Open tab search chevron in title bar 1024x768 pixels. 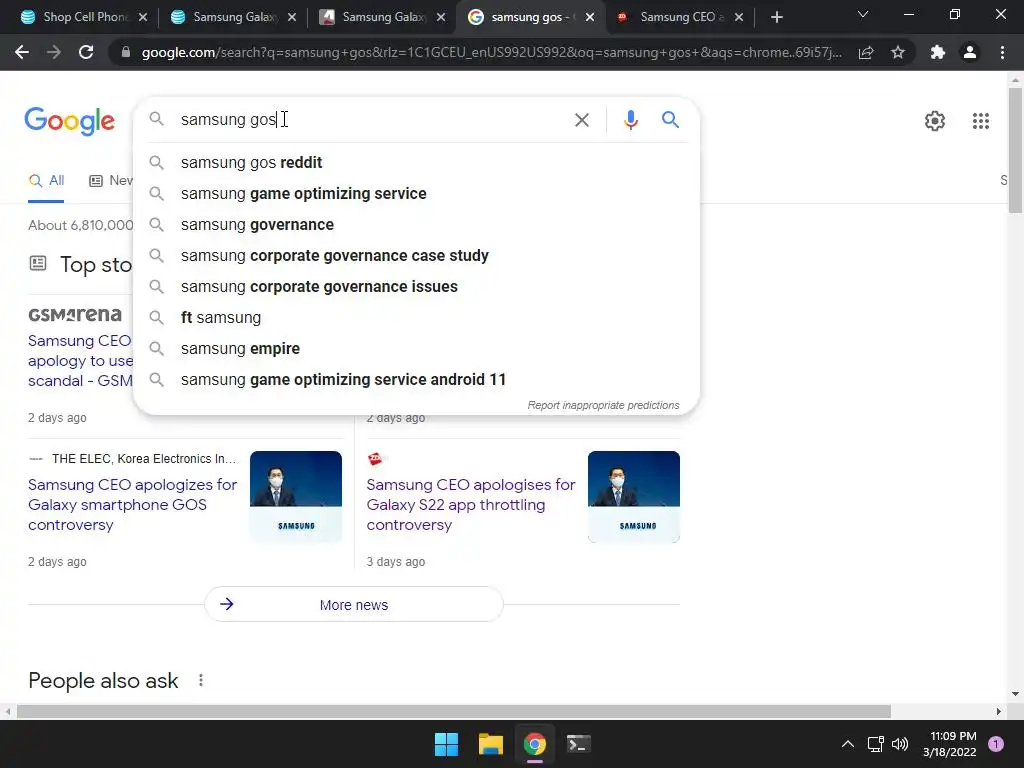863,14
